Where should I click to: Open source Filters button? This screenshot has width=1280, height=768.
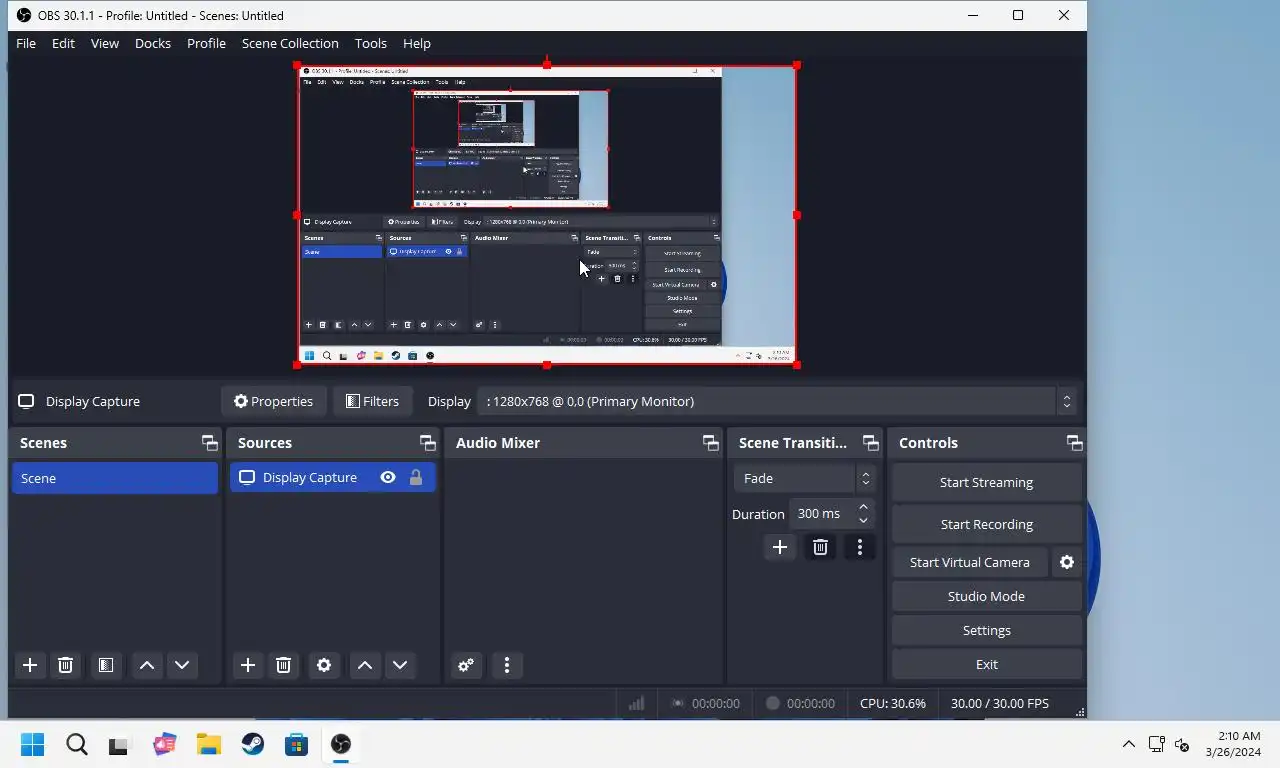[x=372, y=401]
